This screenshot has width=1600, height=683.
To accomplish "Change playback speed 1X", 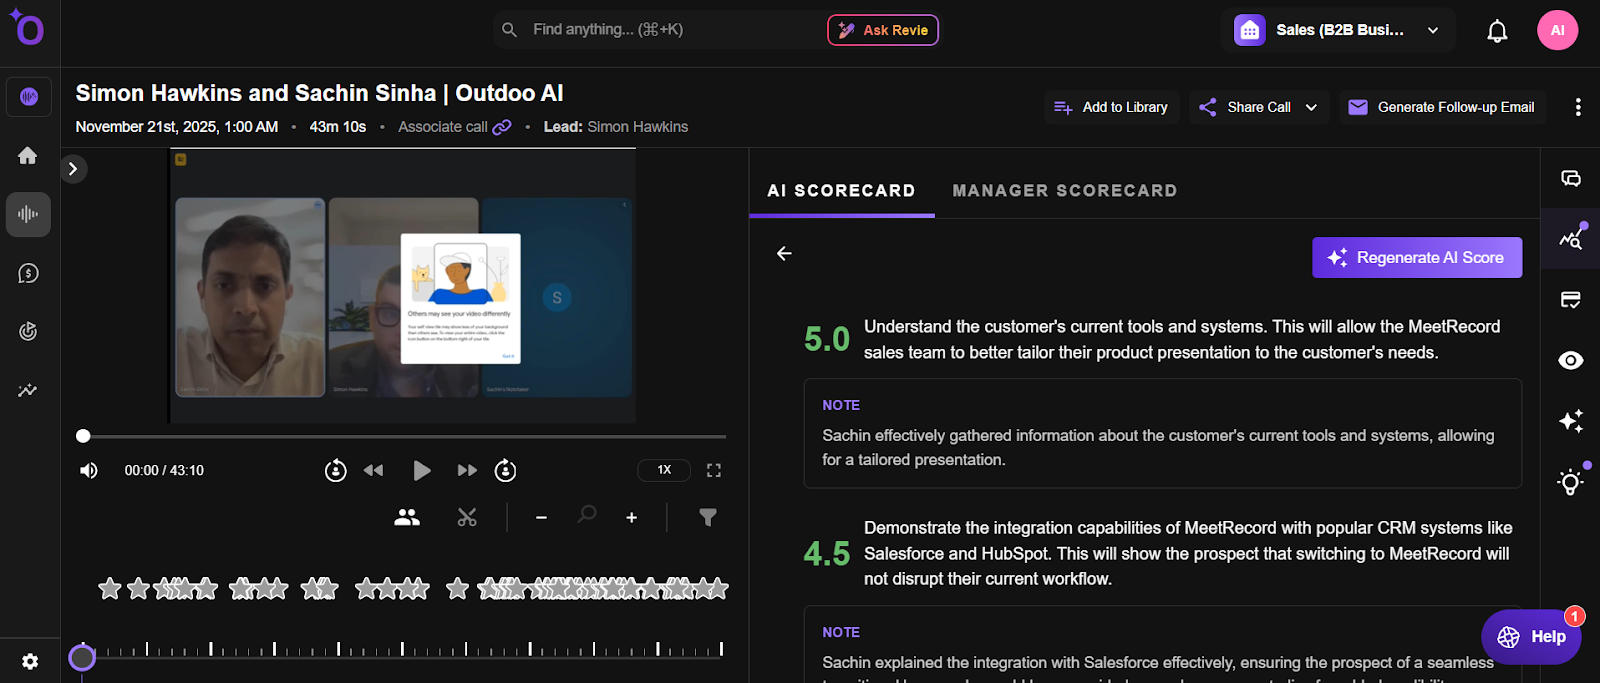I will click(x=664, y=470).
